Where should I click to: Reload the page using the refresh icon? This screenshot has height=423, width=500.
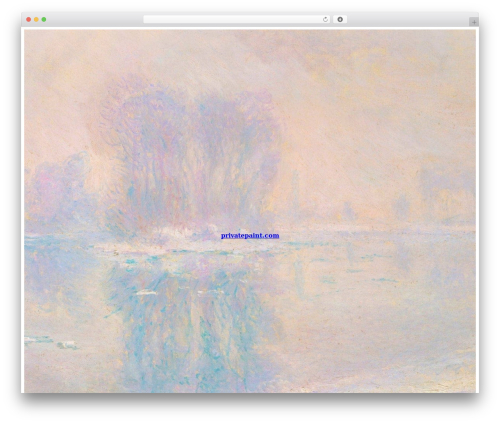326,20
